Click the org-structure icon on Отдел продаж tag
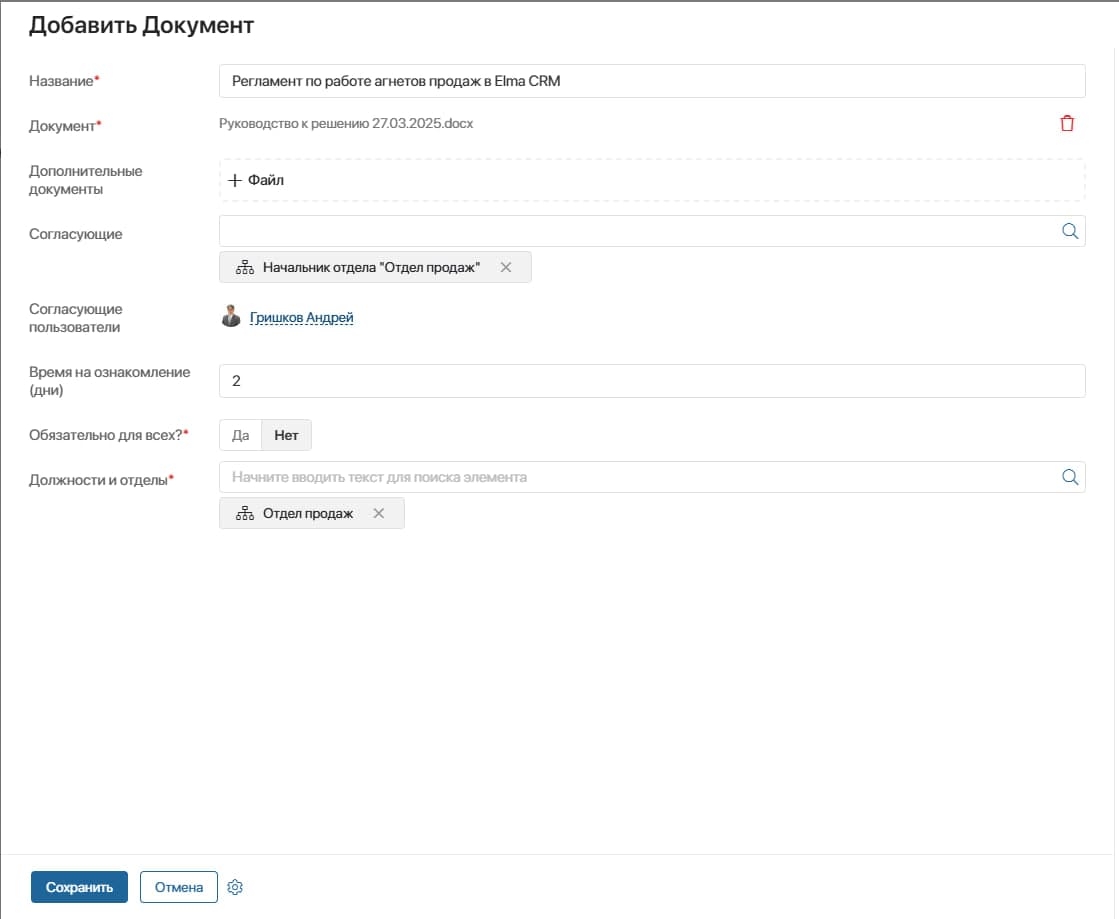 244,513
